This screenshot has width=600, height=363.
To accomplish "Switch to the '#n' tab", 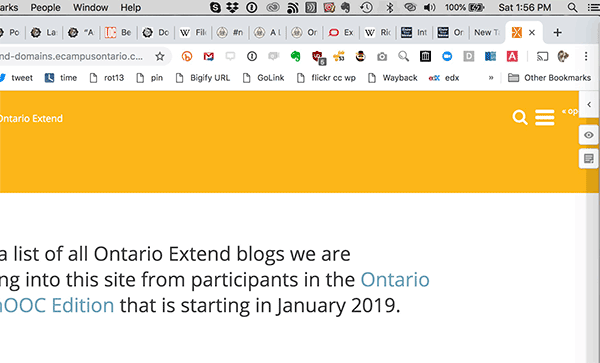I will 230,33.
